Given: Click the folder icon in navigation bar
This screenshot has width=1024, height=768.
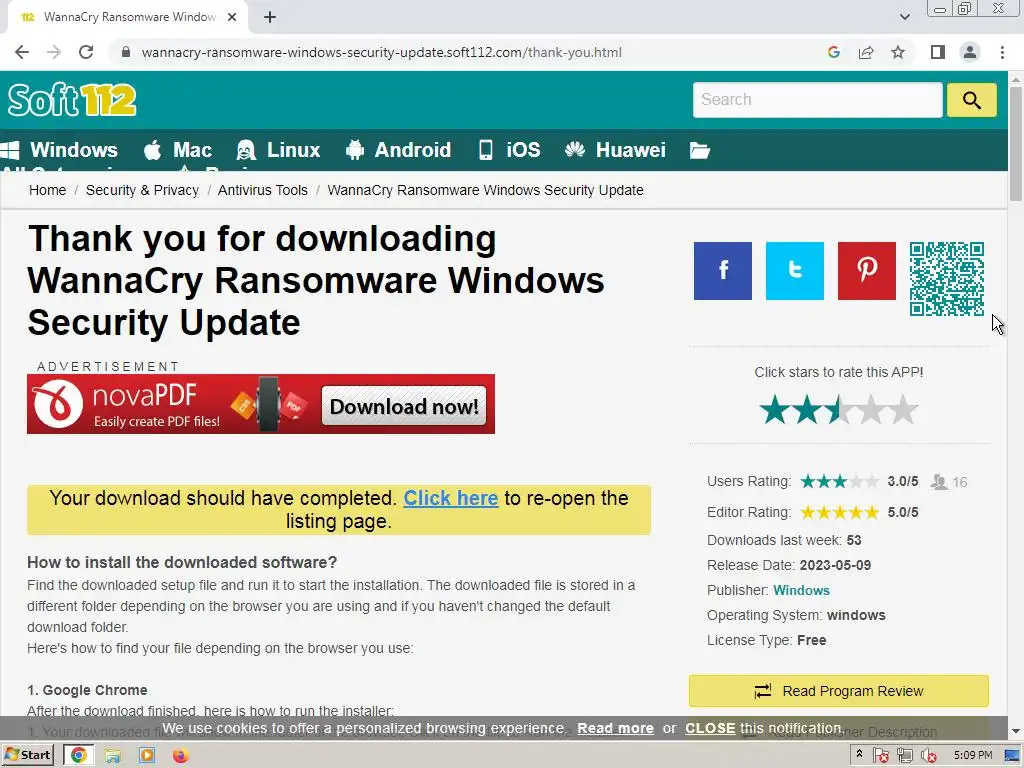Looking at the screenshot, I should pos(699,151).
